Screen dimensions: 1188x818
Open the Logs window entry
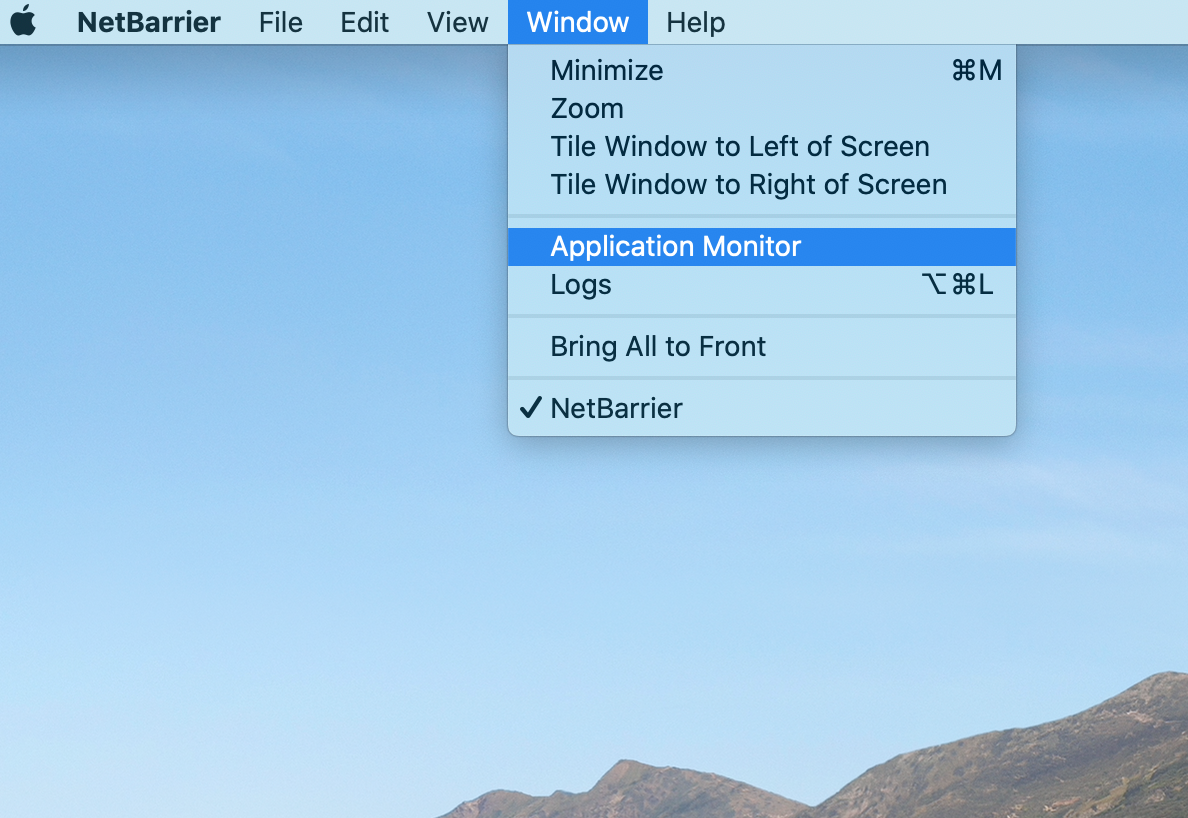(x=761, y=285)
